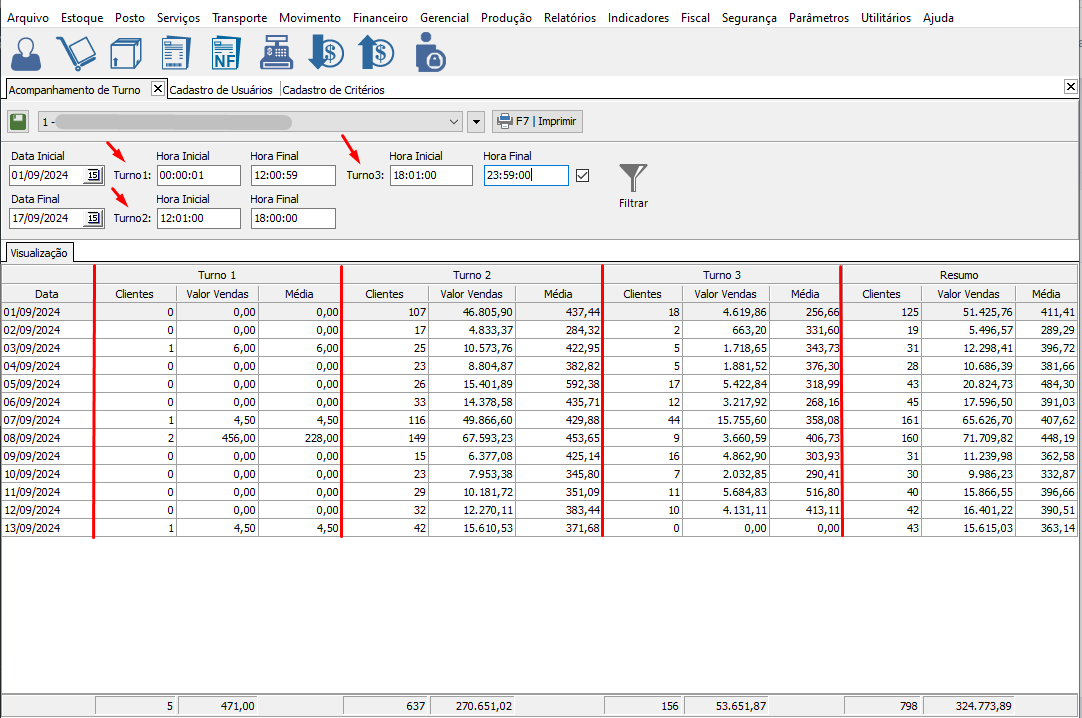Switch to the Cadastro de Usuários tab
This screenshot has height=718, width=1082.
[x=221, y=90]
